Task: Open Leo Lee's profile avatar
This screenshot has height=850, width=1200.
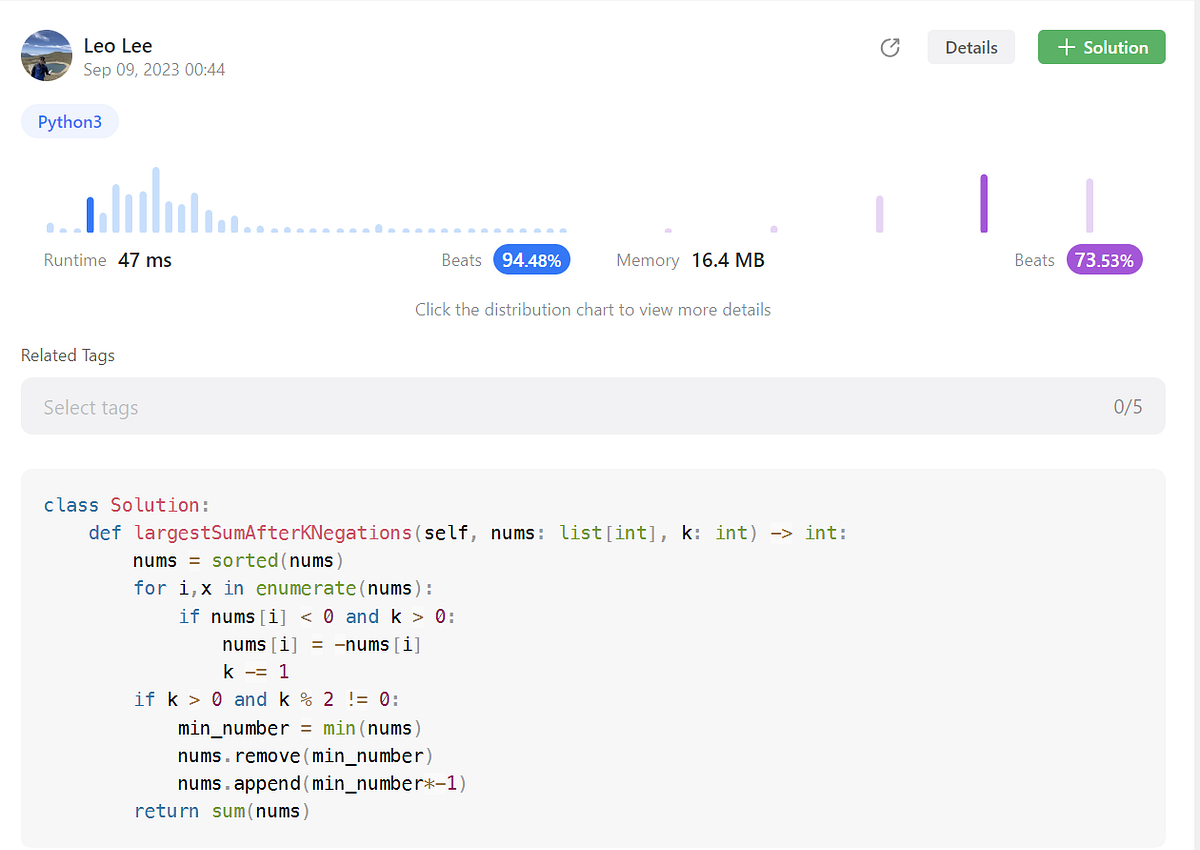Action: coord(46,55)
